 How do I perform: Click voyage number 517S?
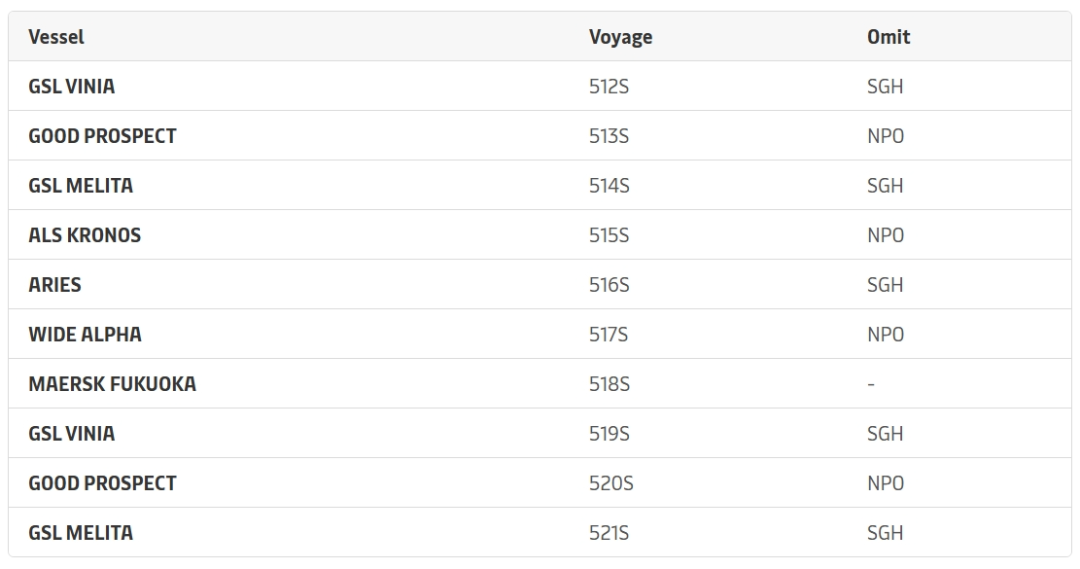click(608, 334)
